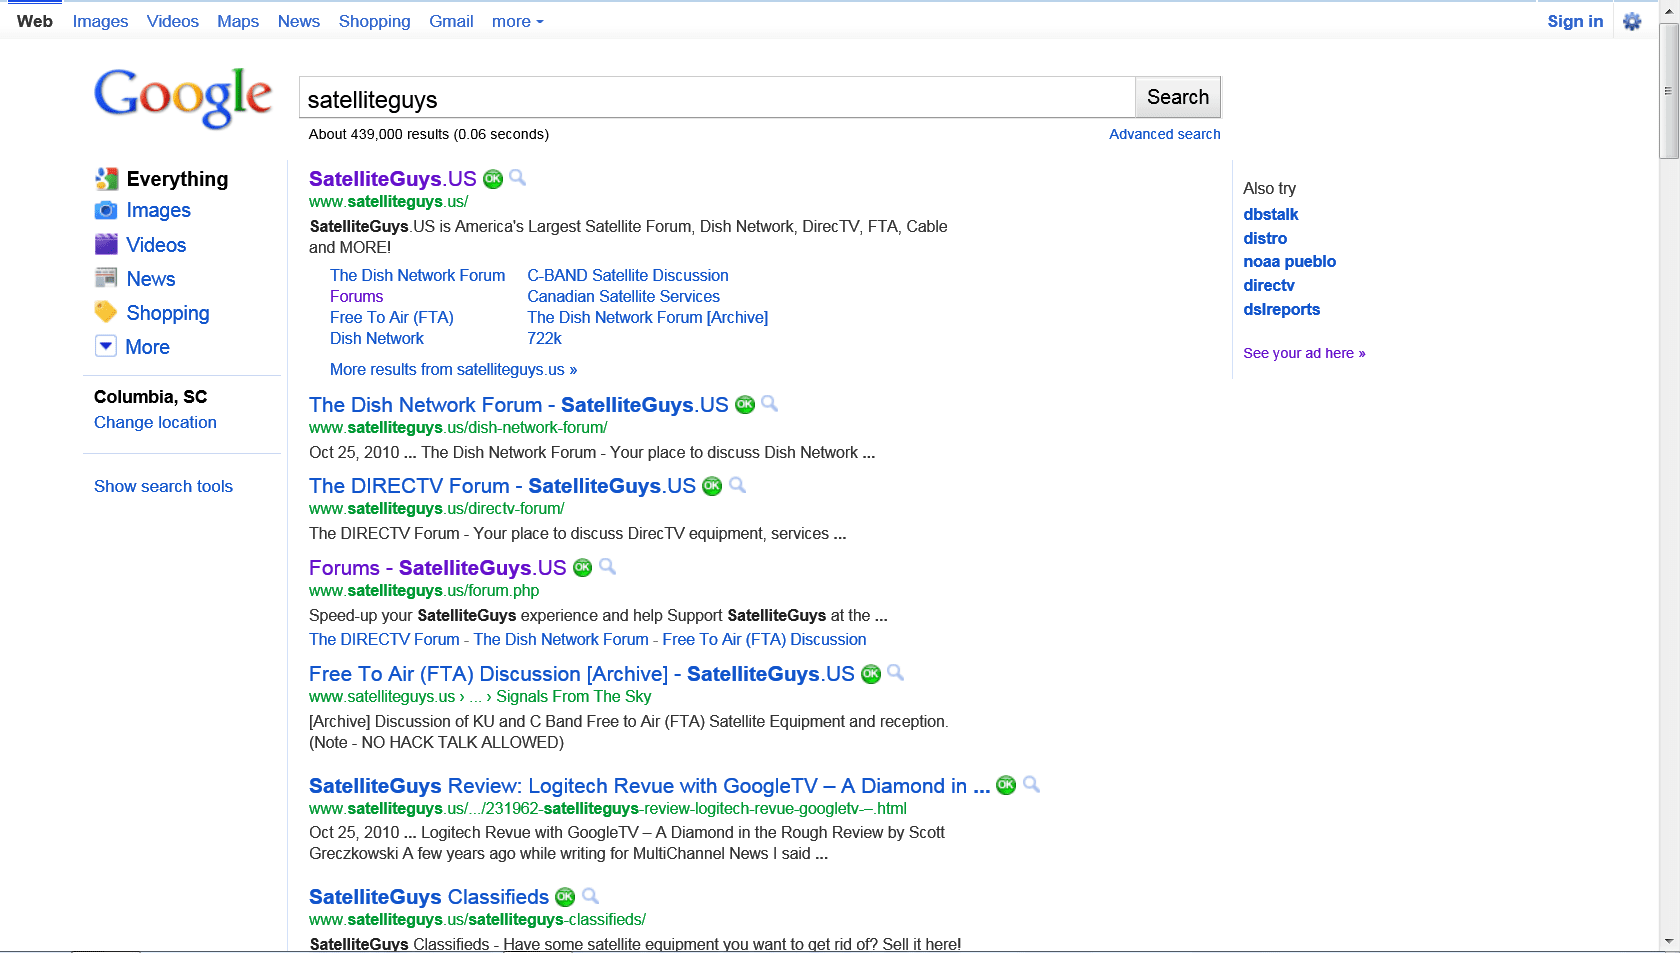Image resolution: width=1680 pixels, height=953 pixels.
Task: Expand the More dropdown arrow in sidebar
Action: 106,346
